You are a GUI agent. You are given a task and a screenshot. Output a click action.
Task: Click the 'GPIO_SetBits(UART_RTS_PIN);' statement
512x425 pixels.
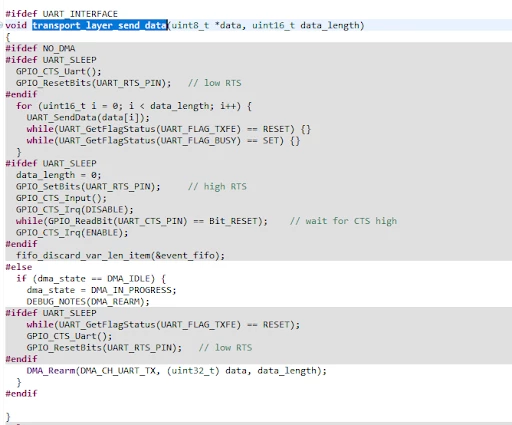click(88, 186)
